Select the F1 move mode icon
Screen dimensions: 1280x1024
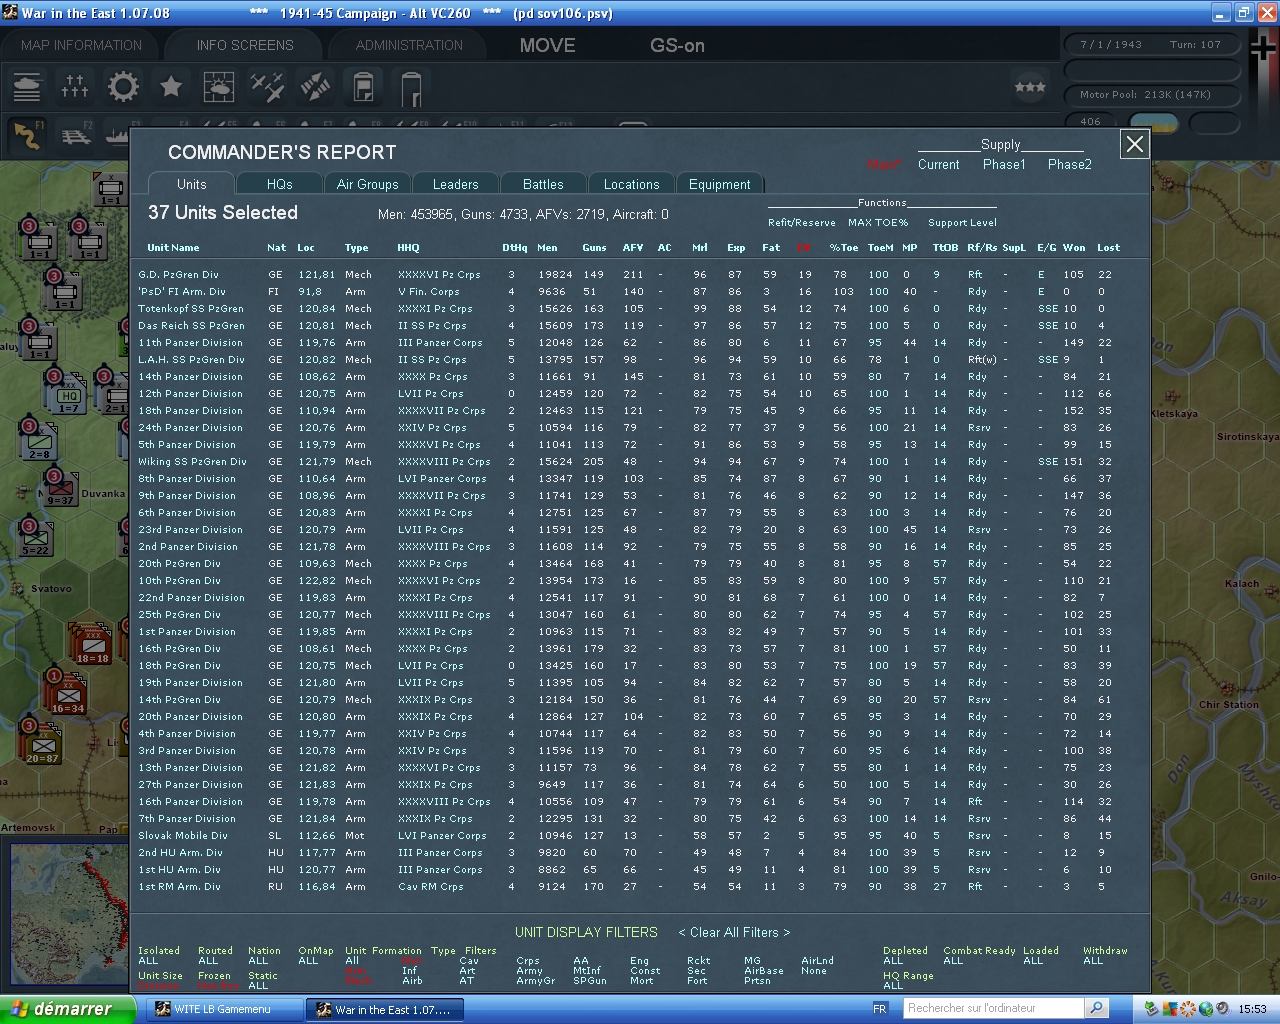27,135
